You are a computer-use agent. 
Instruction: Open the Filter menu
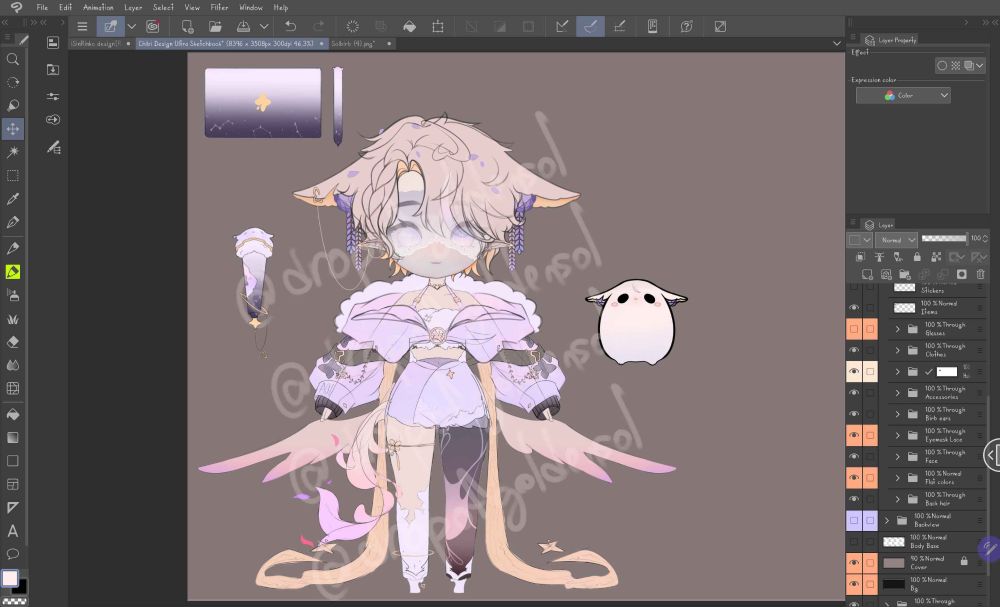click(219, 7)
